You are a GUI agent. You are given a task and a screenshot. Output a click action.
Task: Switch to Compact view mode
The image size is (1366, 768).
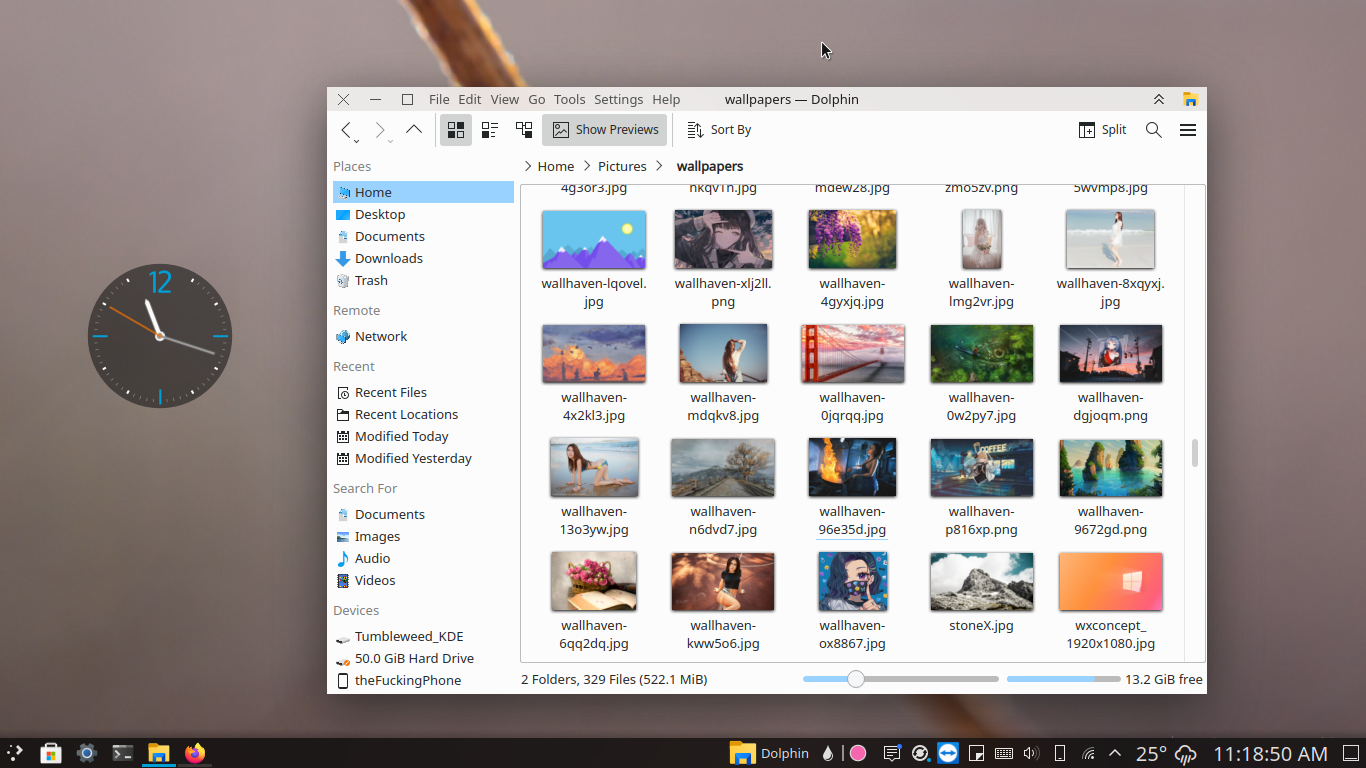490,130
